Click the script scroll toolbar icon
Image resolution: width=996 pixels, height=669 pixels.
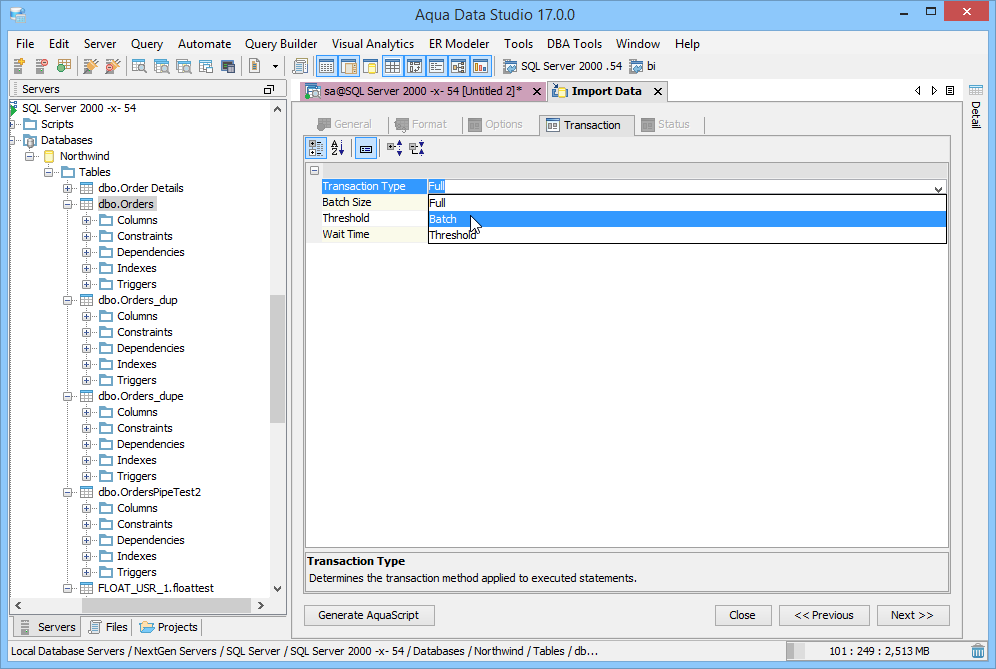tap(300, 66)
